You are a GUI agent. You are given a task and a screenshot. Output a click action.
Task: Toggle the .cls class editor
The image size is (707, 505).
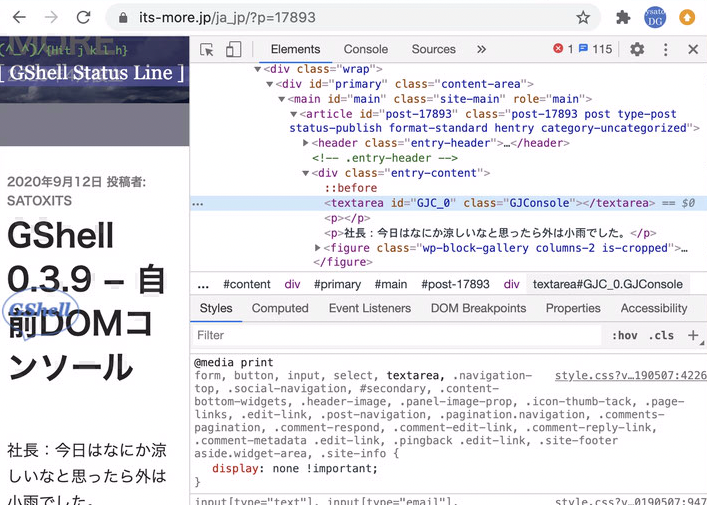click(661, 336)
